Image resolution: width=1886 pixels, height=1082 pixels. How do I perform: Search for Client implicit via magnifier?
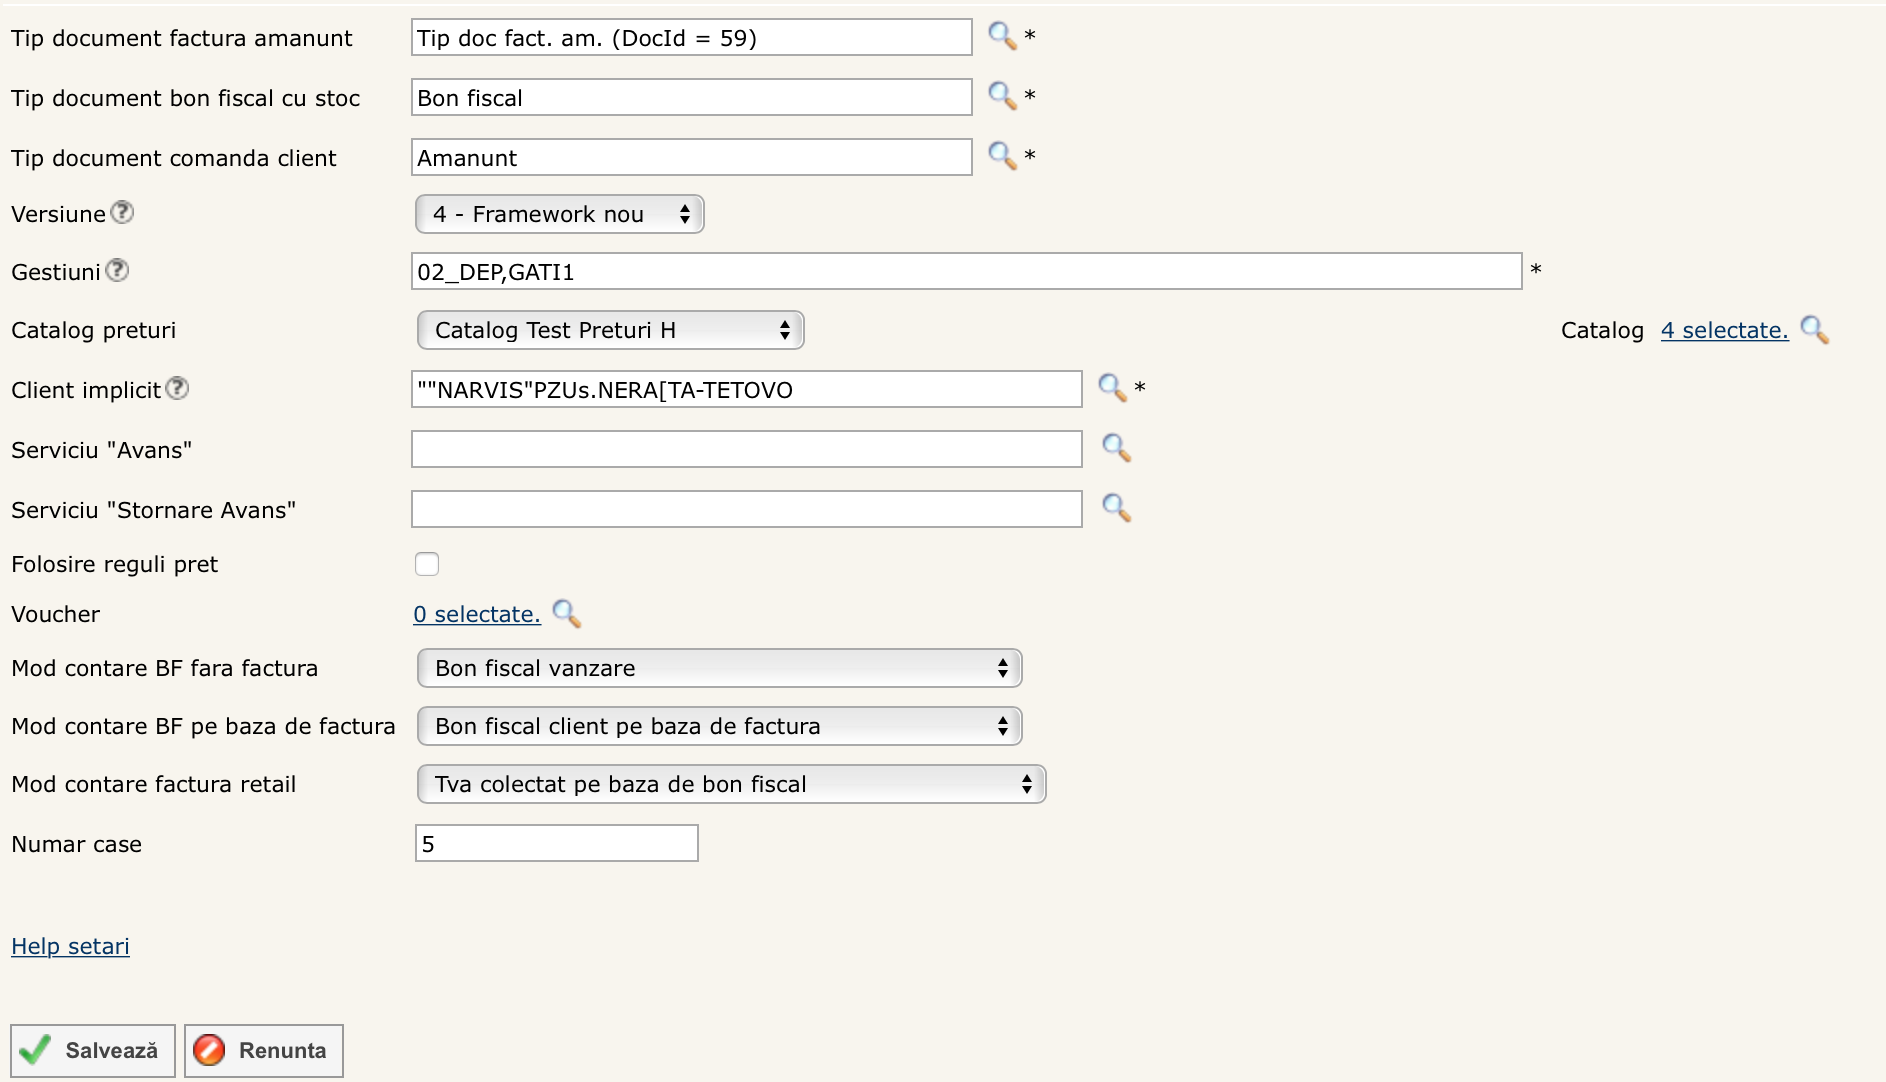point(1111,388)
